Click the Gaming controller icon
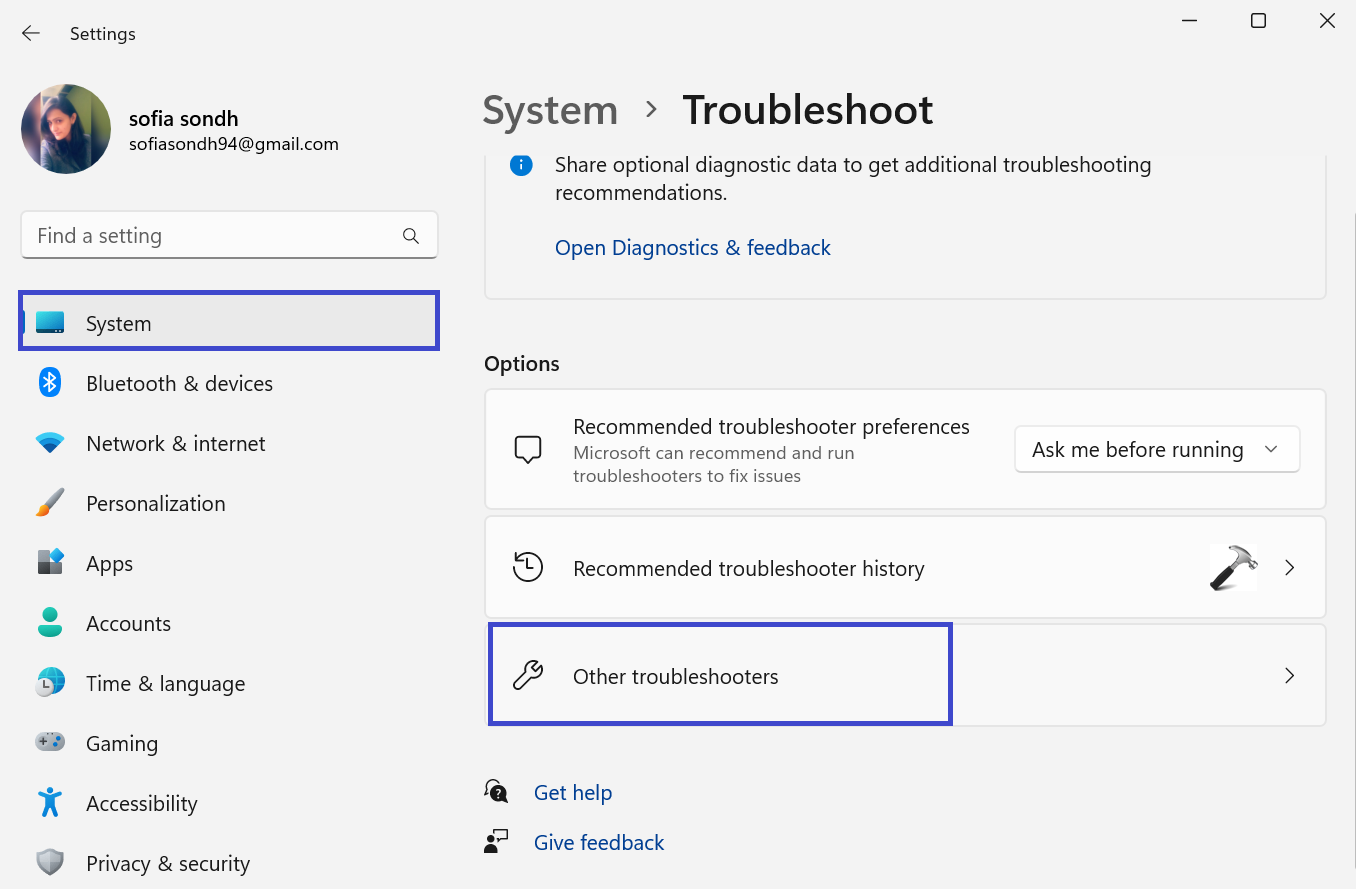Image resolution: width=1356 pixels, height=889 pixels. 50,743
